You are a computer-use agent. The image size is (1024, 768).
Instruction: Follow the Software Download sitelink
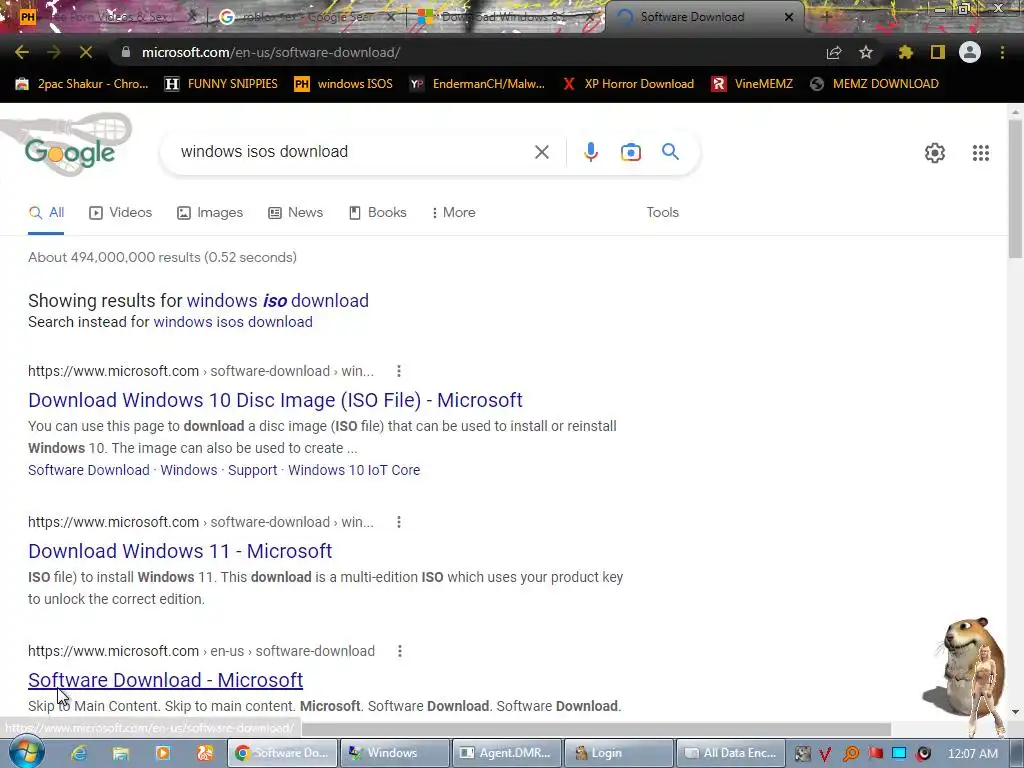[x=89, y=470]
